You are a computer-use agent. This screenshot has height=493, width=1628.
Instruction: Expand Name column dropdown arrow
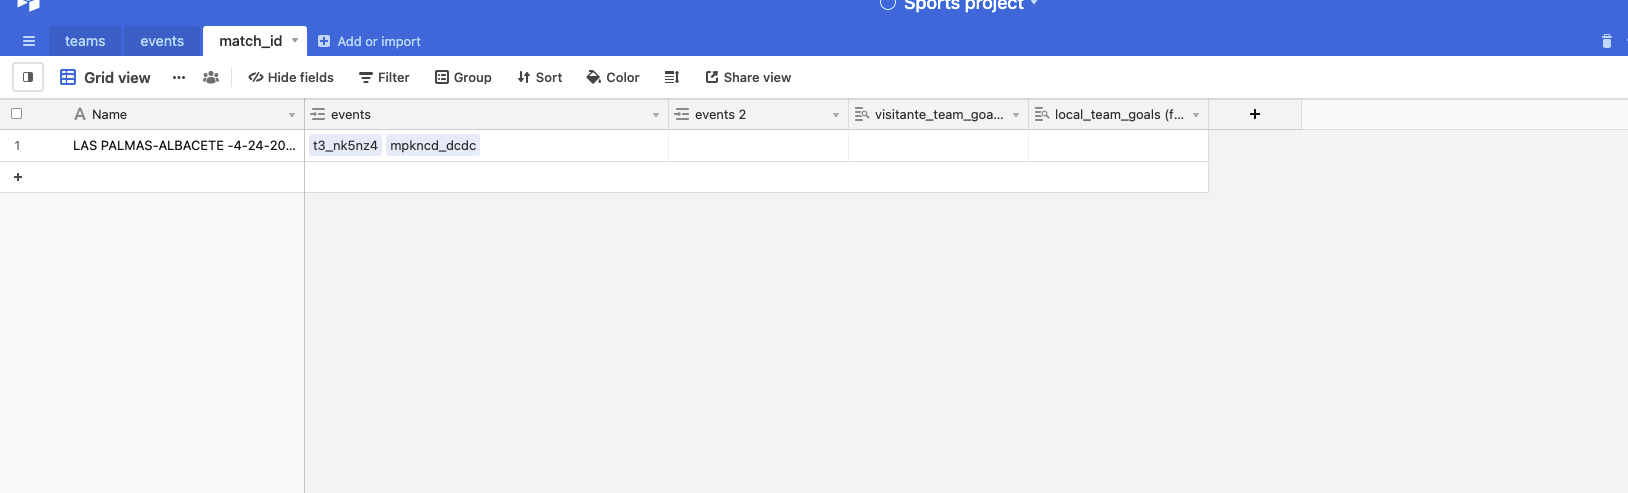pyautogui.click(x=292, y=115)
